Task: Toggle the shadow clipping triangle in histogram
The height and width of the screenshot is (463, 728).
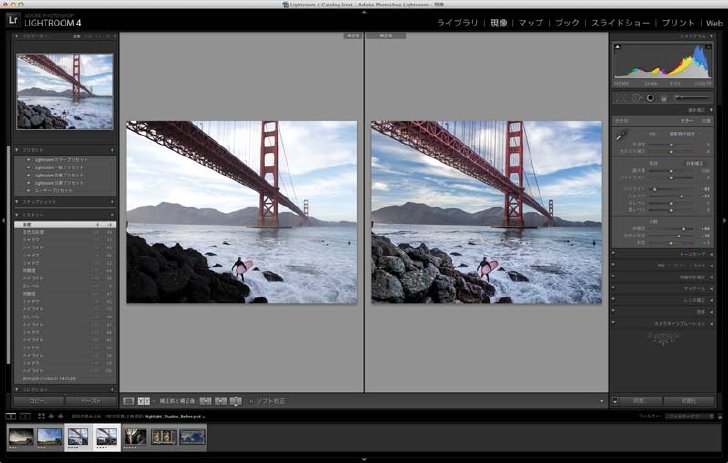Action: (618, 47)
